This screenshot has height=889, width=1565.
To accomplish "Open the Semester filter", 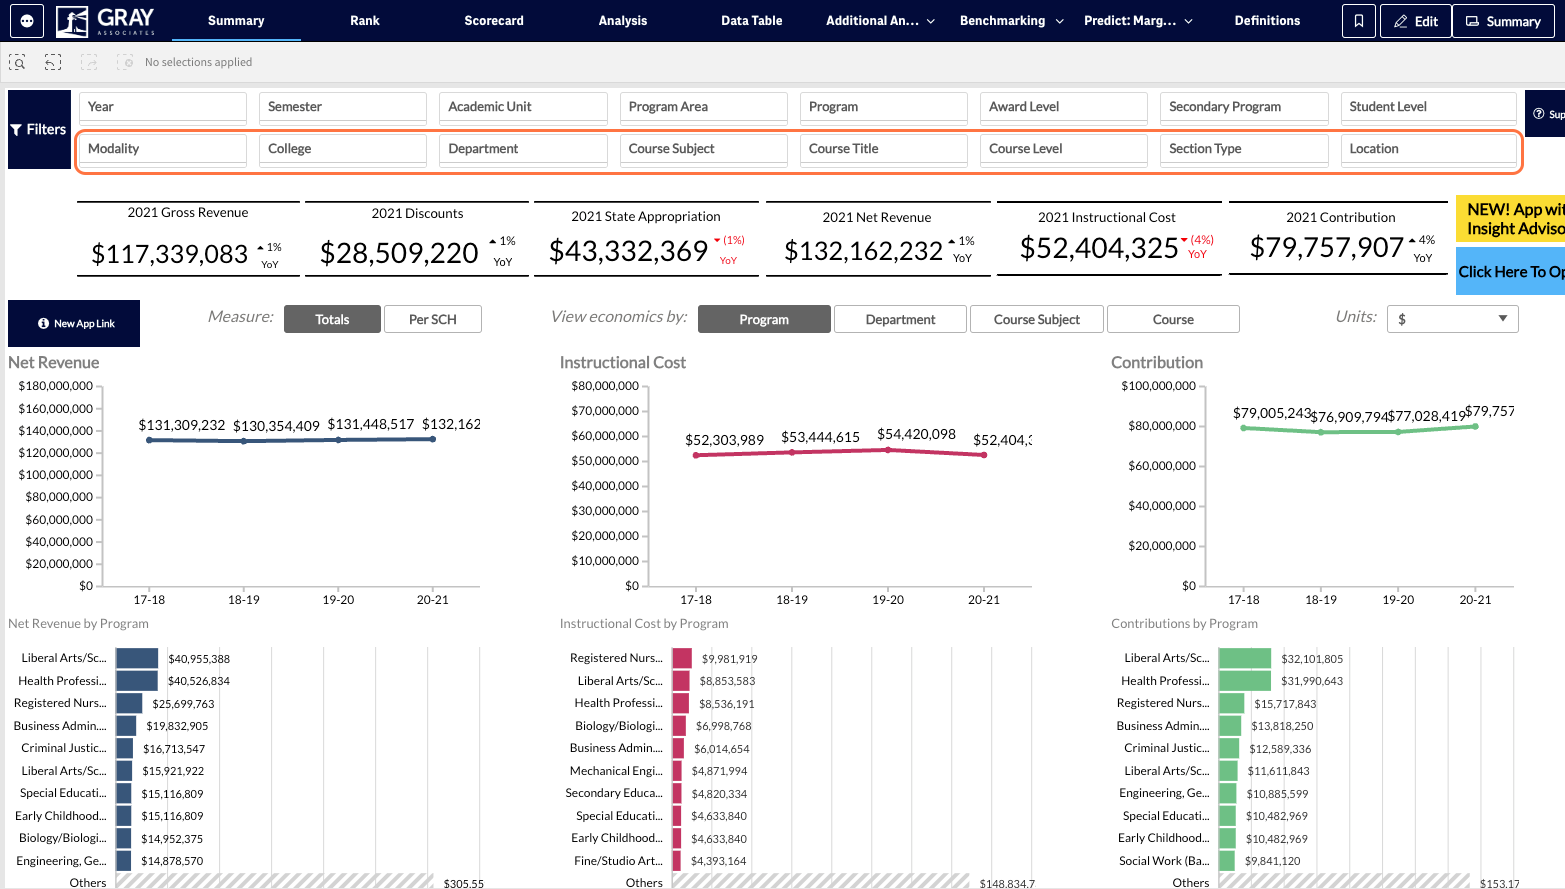I will point(343,107).
